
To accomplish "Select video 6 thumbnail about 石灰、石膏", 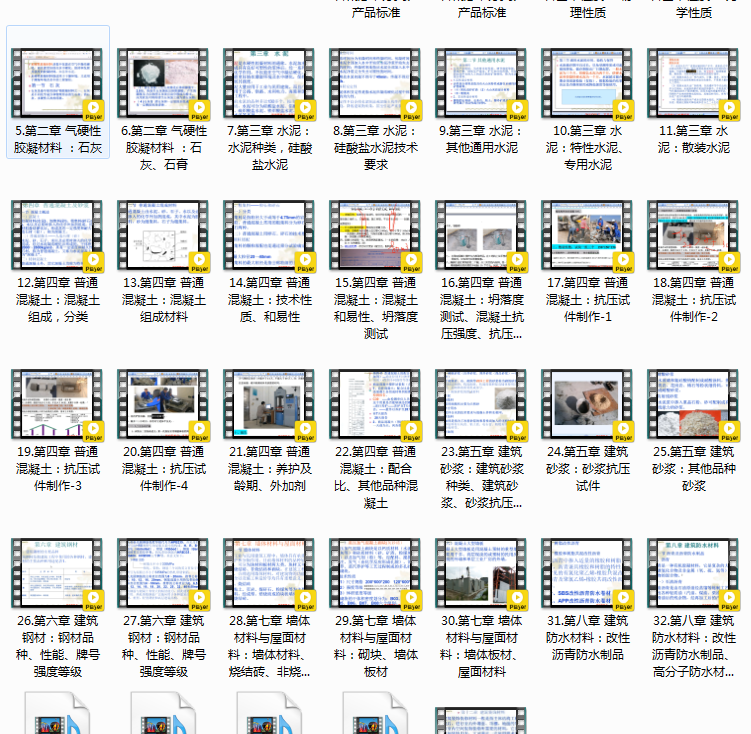I will [163, 81].
